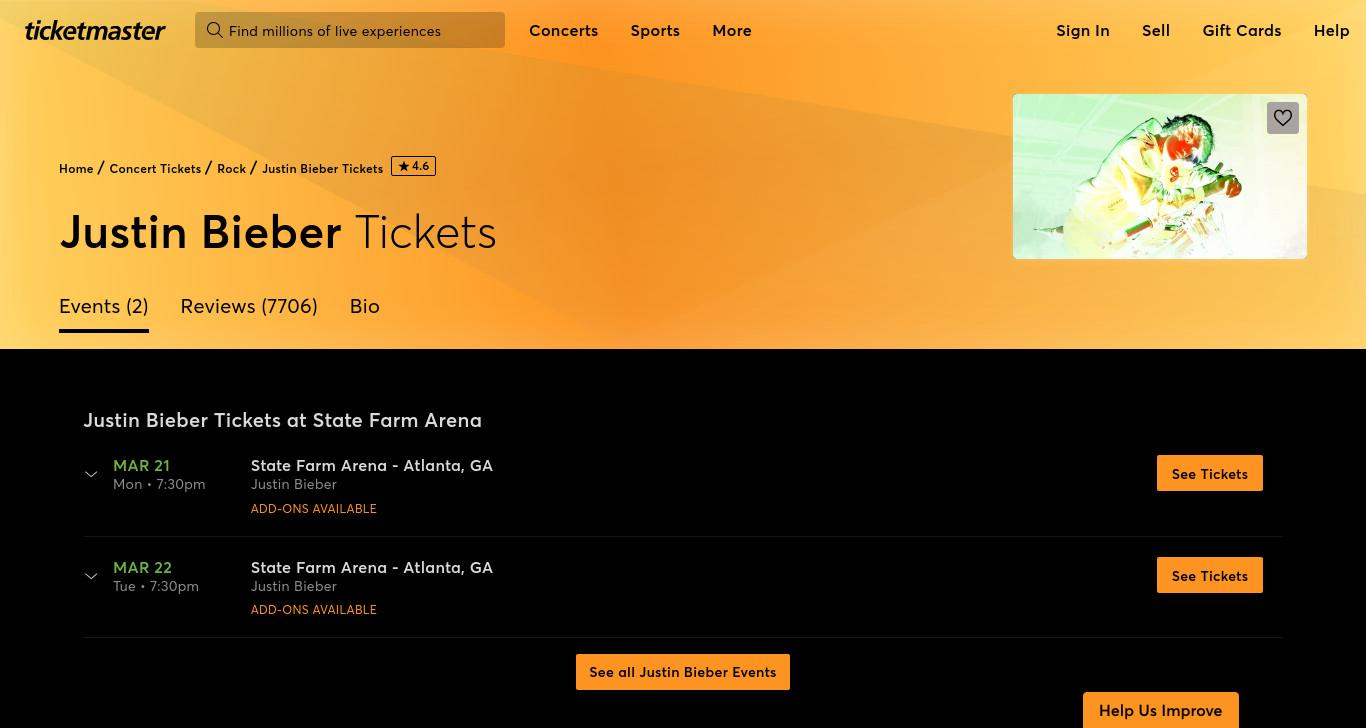Screen dimensions: 1366x728
Task: Select the Events (2) tab
Action: [x=104, y=306]
